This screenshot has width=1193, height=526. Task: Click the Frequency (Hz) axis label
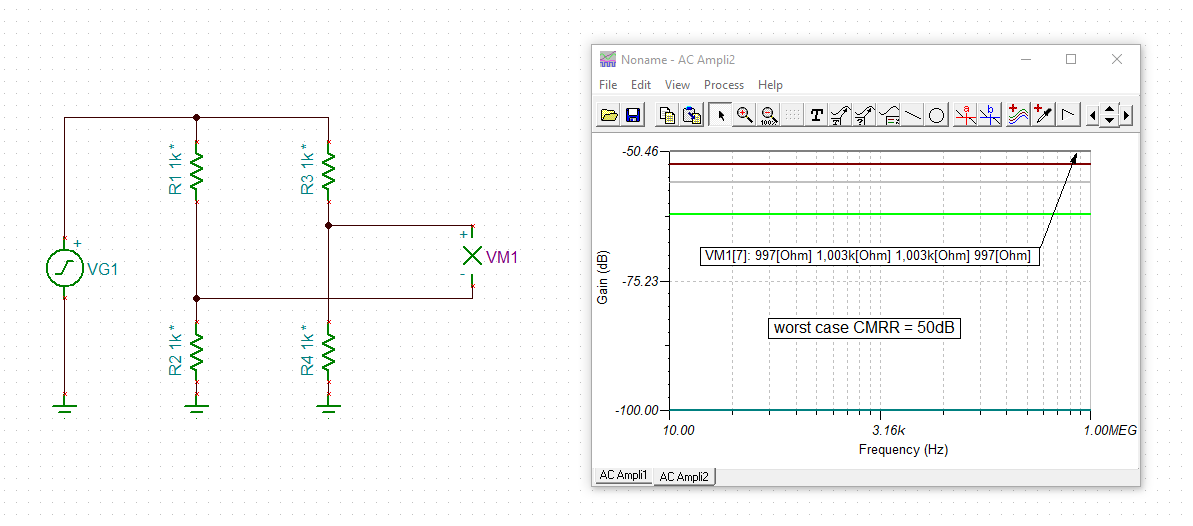[x=903, y=449]
